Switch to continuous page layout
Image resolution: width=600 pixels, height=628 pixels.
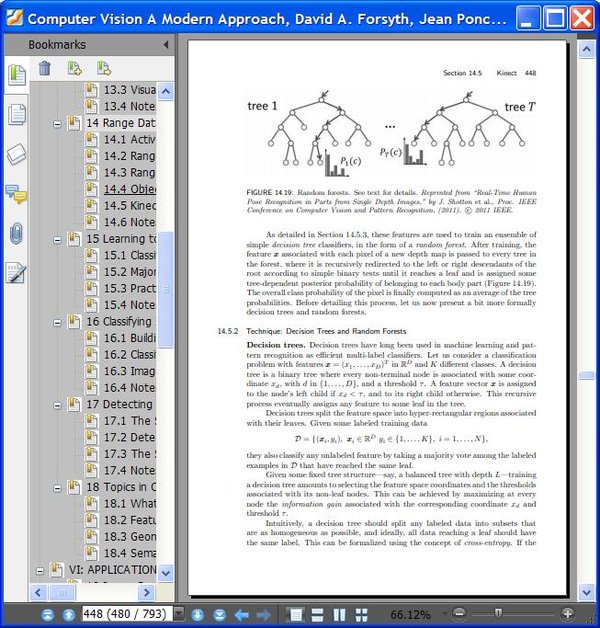coord(317,614)
